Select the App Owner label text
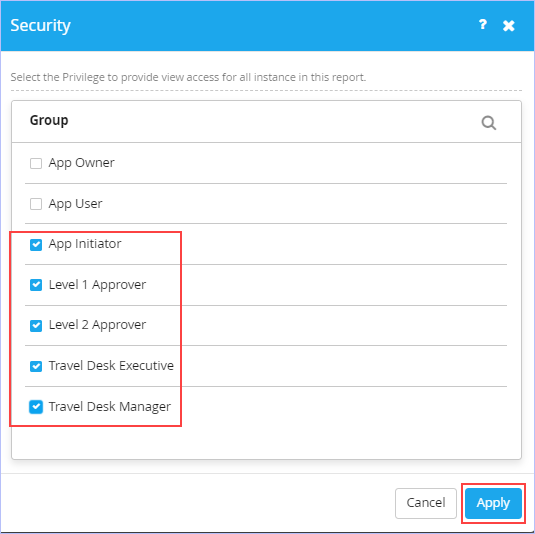The image size is (535, 534). [x=81, y=163]
